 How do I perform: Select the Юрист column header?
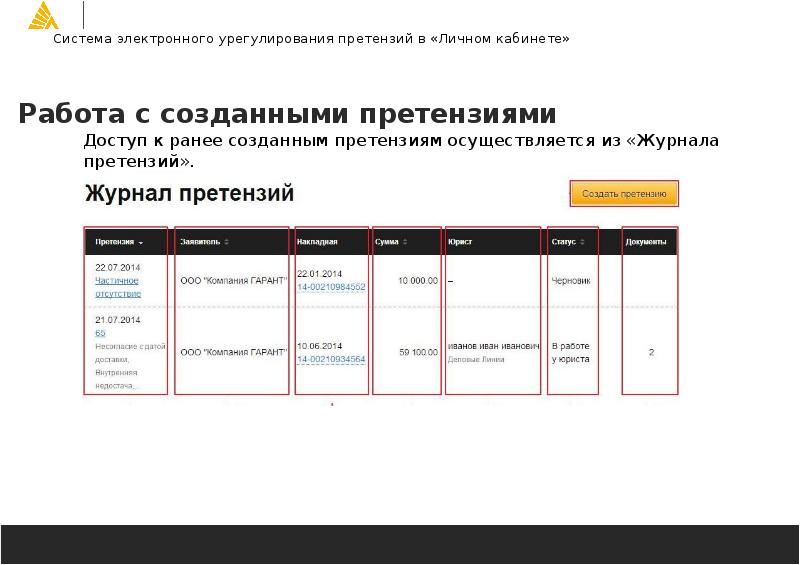(460, 242)
